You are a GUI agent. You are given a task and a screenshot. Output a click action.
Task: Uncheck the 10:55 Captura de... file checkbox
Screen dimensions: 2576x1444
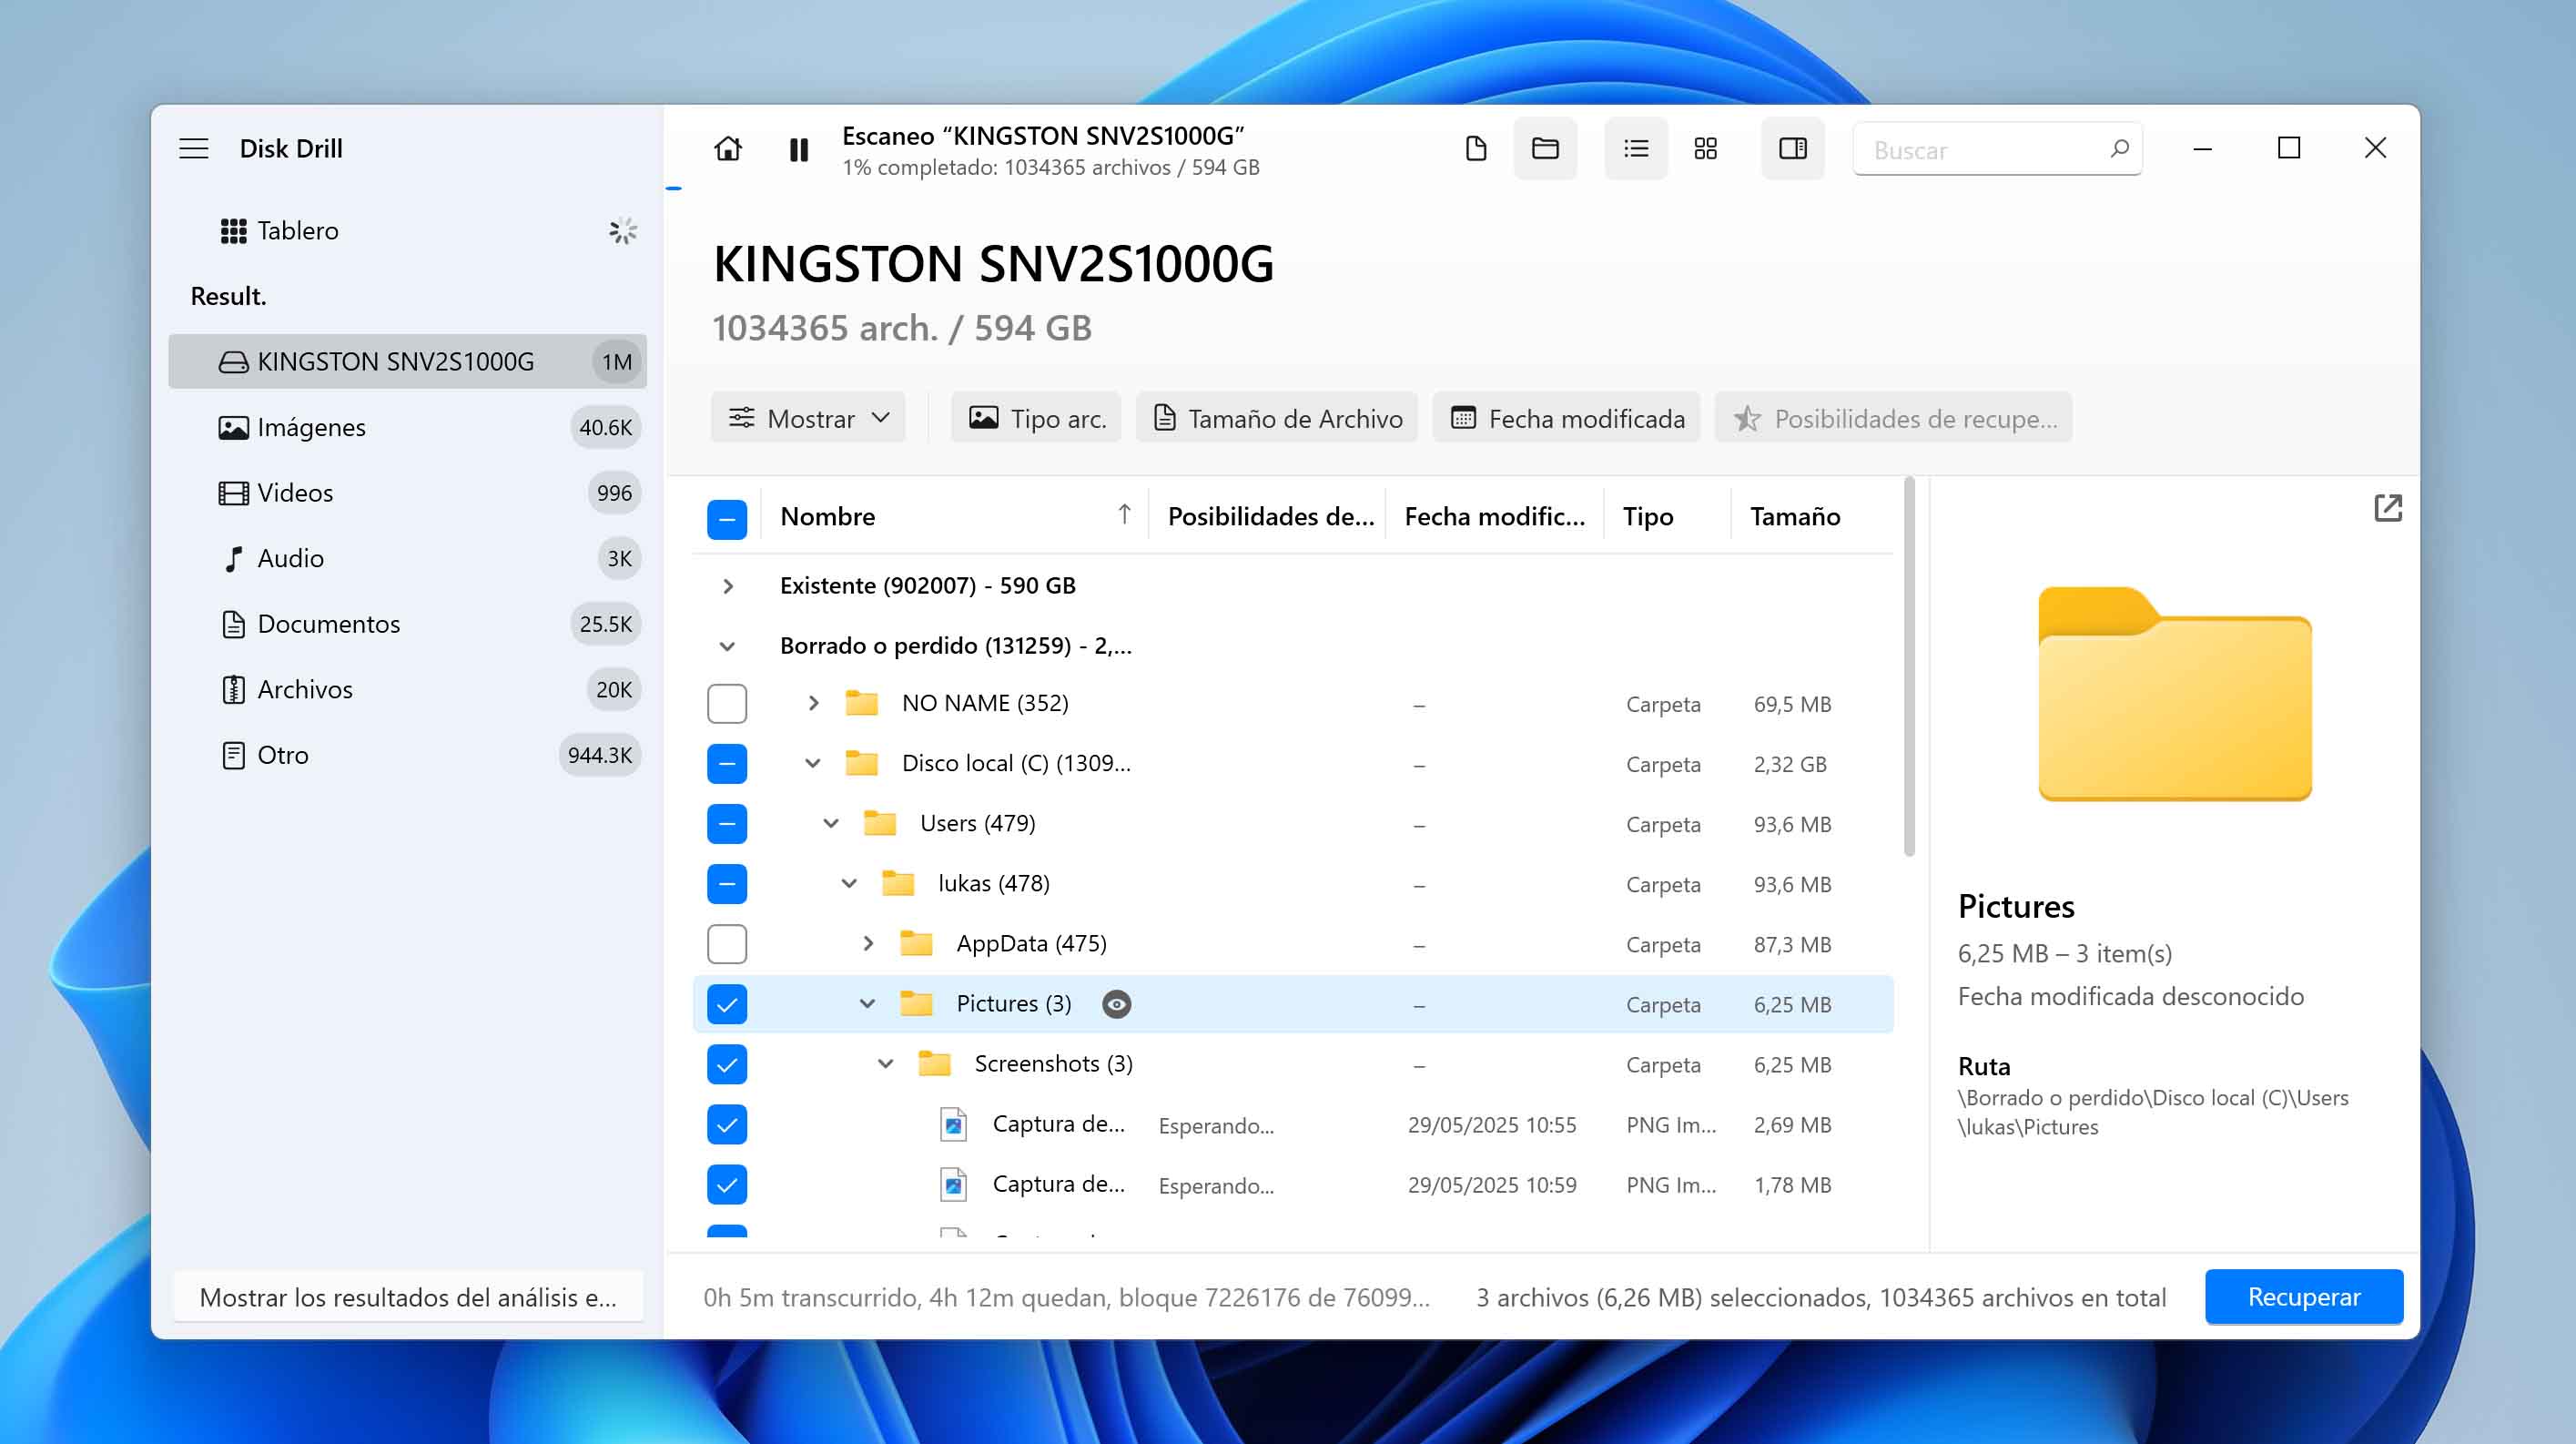727,1124
